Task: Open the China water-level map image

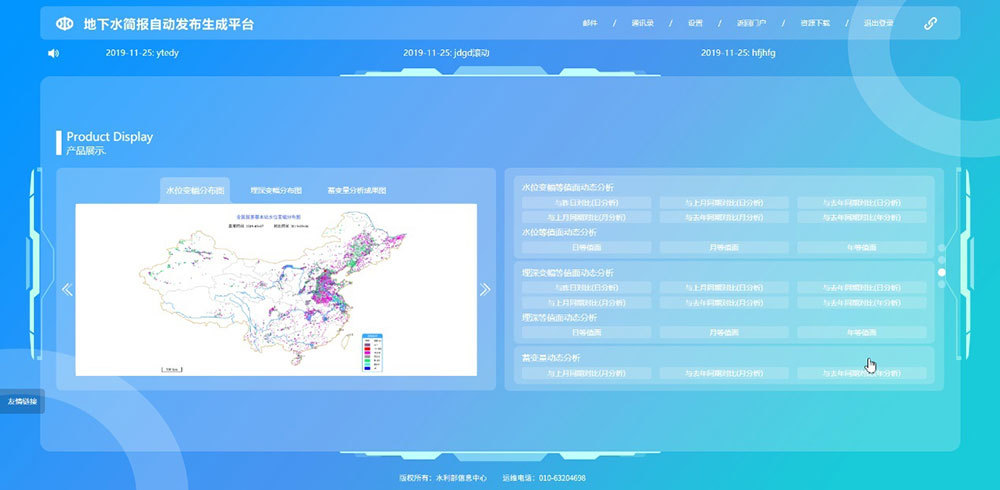Action: (276, 290)
